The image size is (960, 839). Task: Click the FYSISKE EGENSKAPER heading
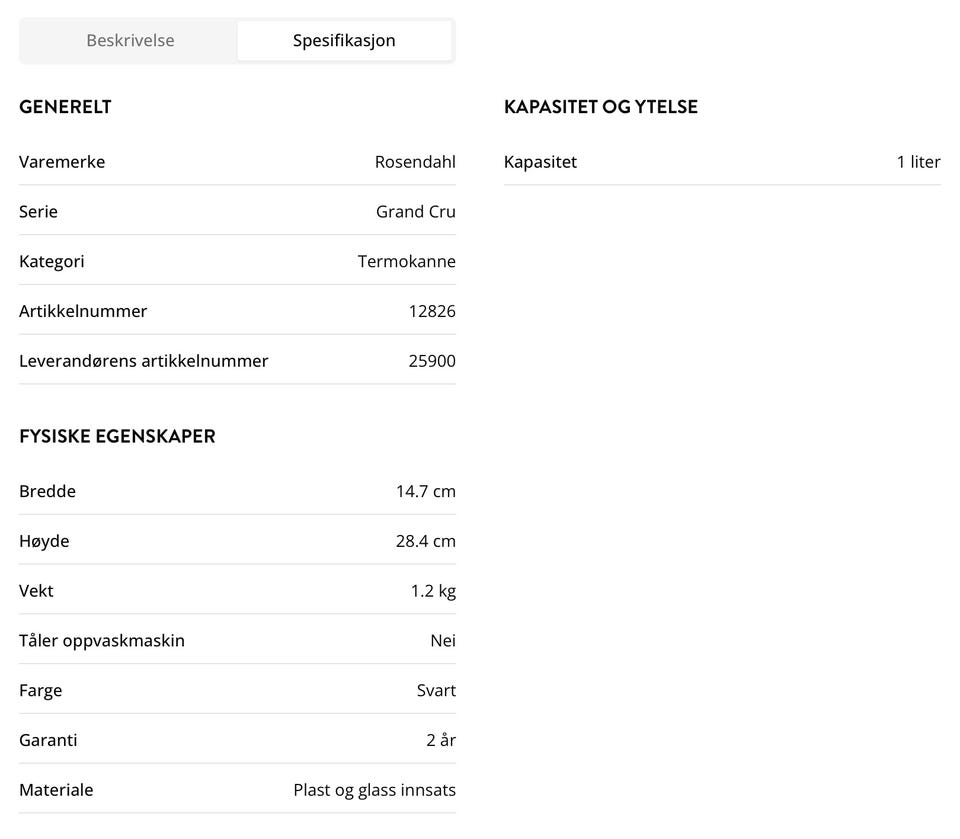117,436
